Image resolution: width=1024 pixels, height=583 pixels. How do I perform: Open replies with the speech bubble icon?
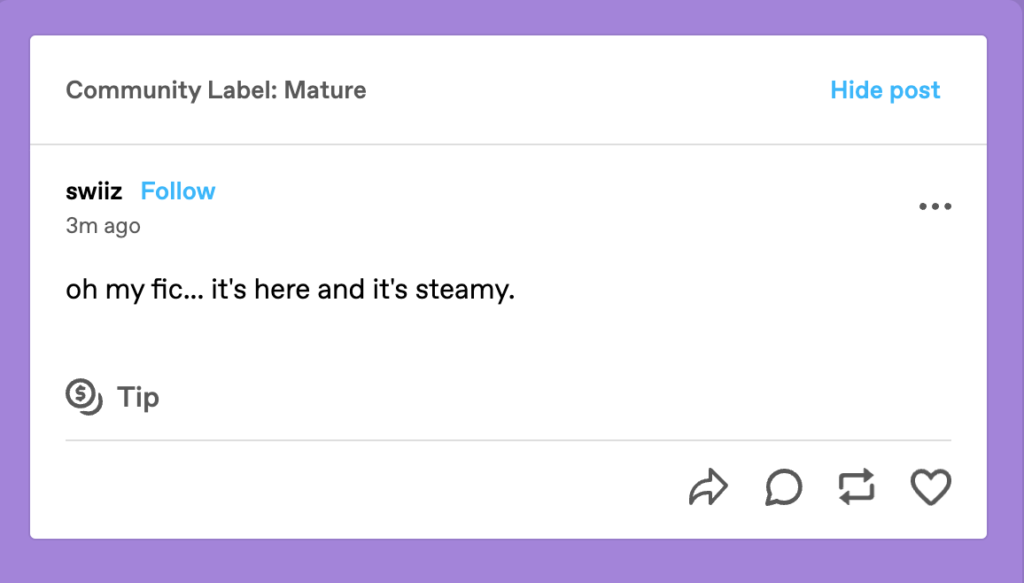784,487
